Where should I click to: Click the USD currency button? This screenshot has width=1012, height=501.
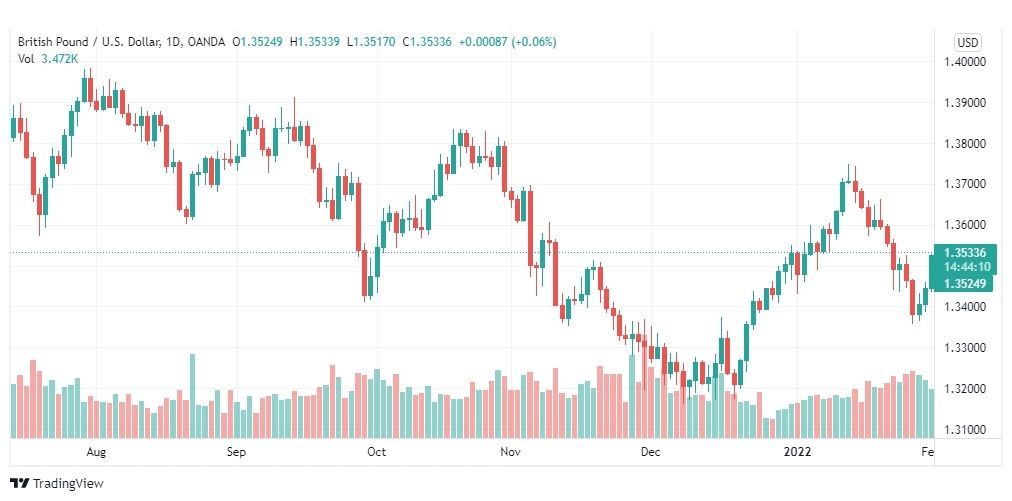click(x=967, y=43)
